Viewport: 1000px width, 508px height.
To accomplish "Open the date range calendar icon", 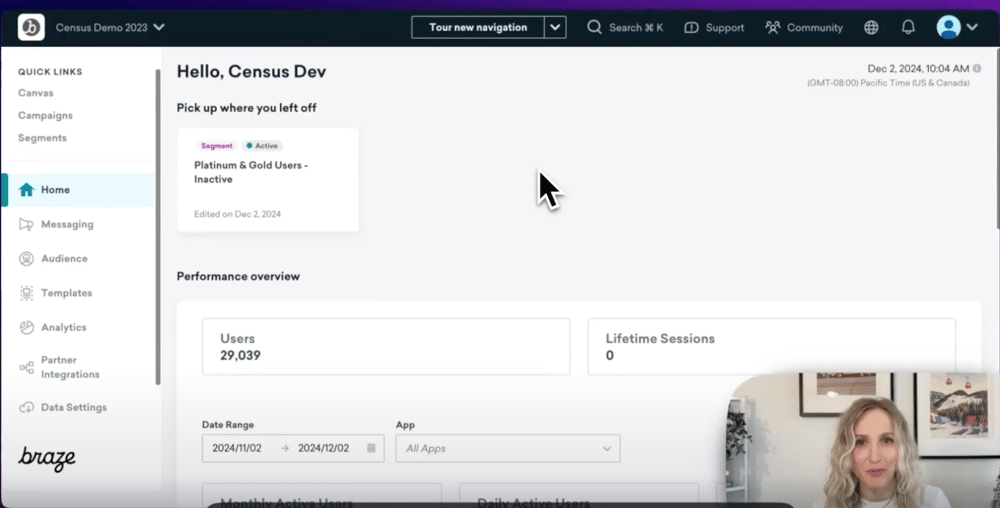I will (371, 448).
